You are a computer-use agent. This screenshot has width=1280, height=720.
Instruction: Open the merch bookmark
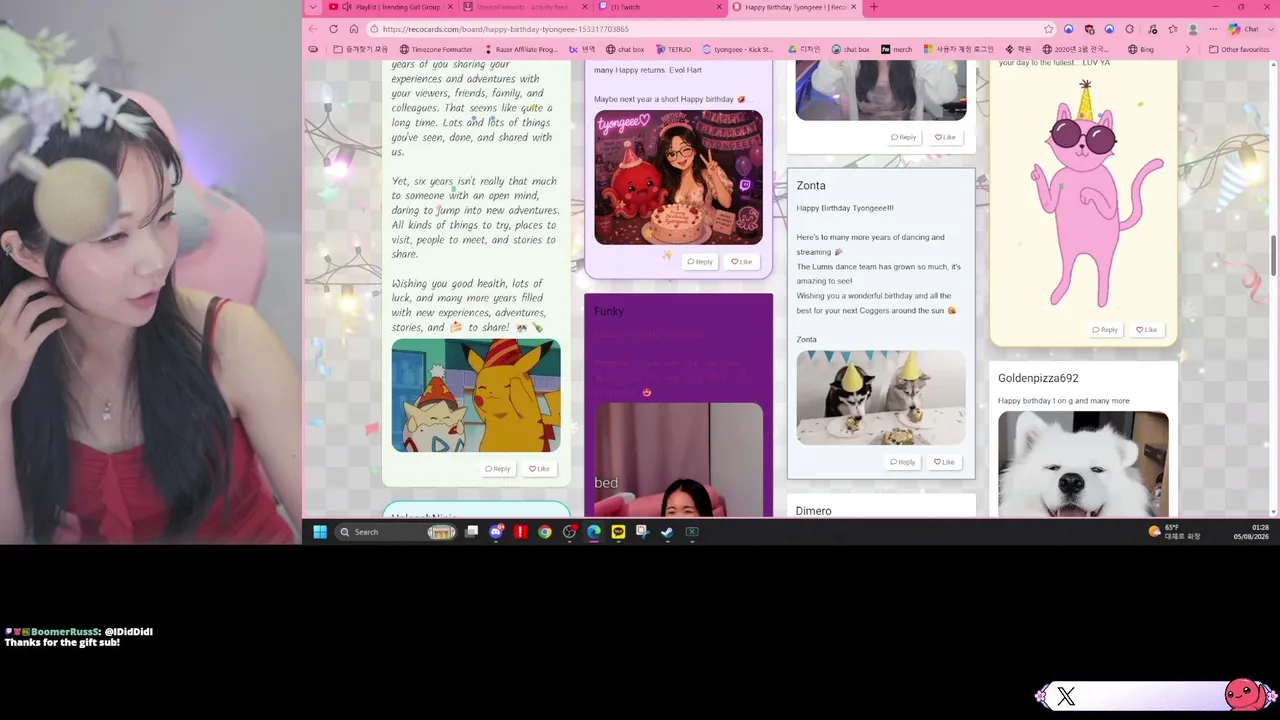(x=895, y=49)
